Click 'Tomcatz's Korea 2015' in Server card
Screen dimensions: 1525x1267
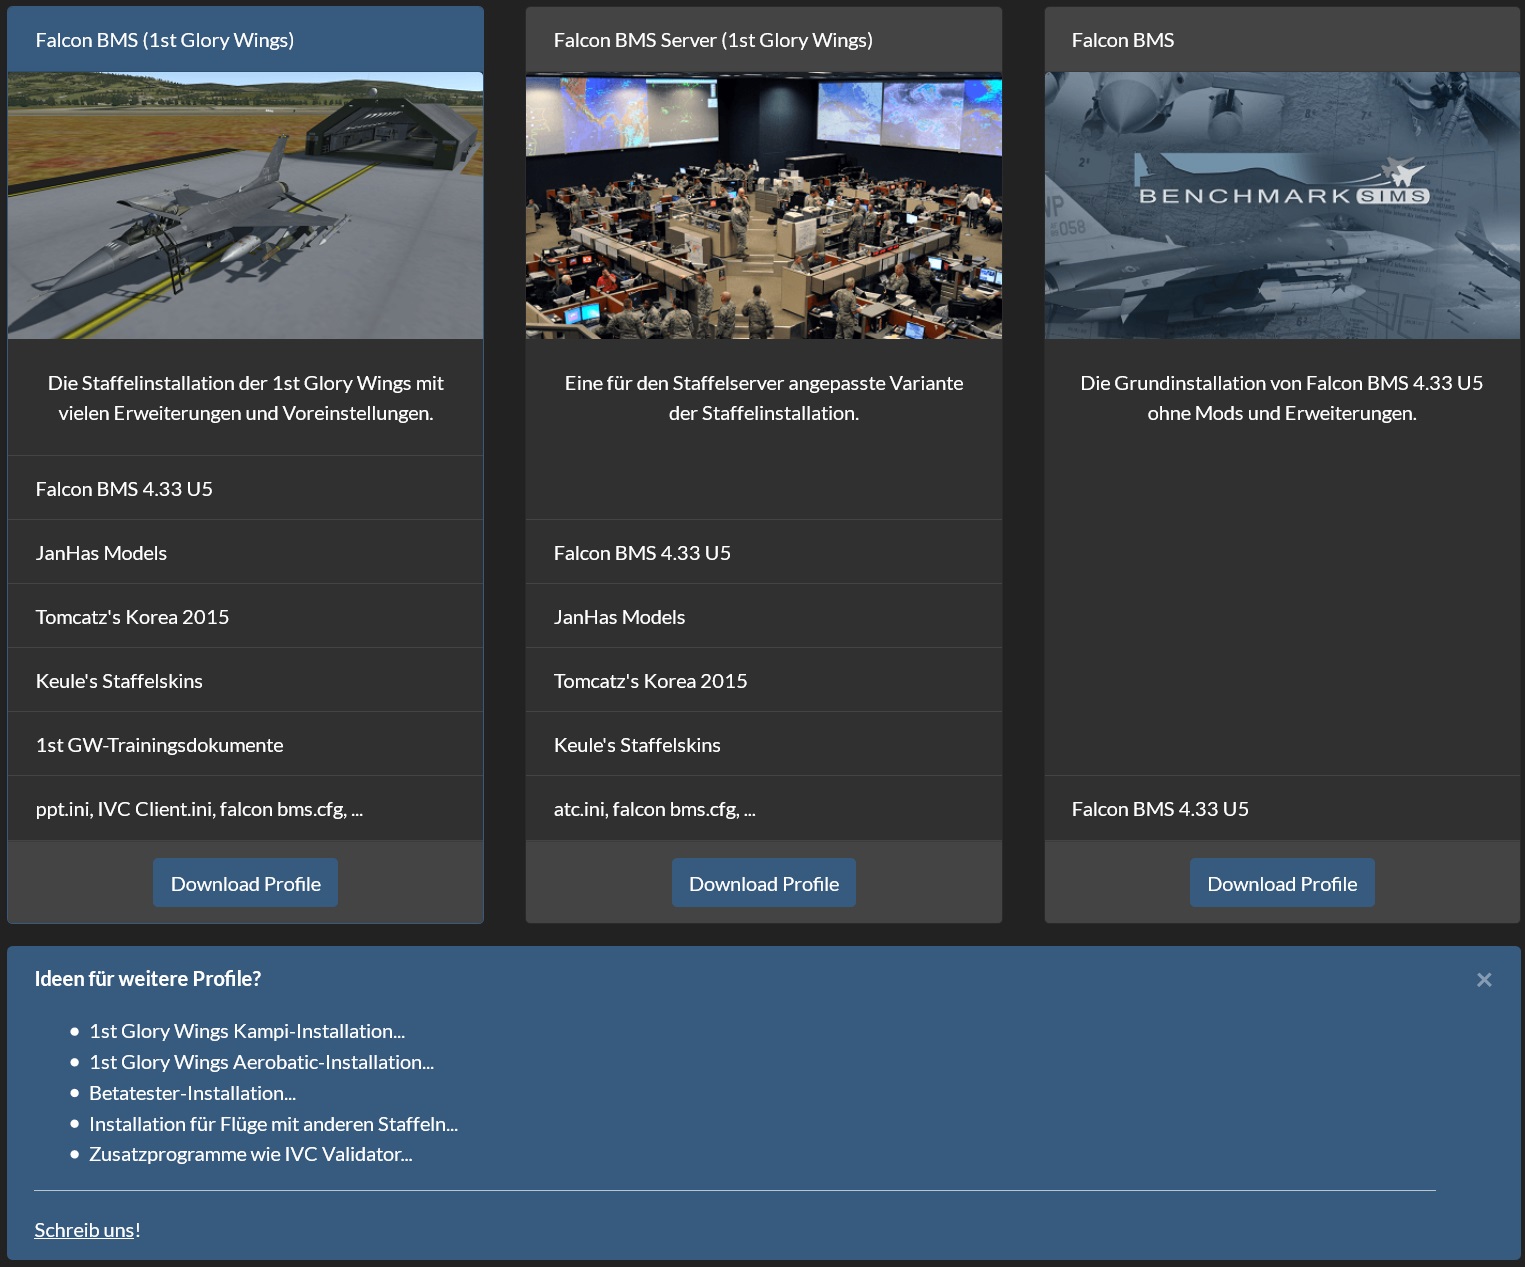click(764, 680)
